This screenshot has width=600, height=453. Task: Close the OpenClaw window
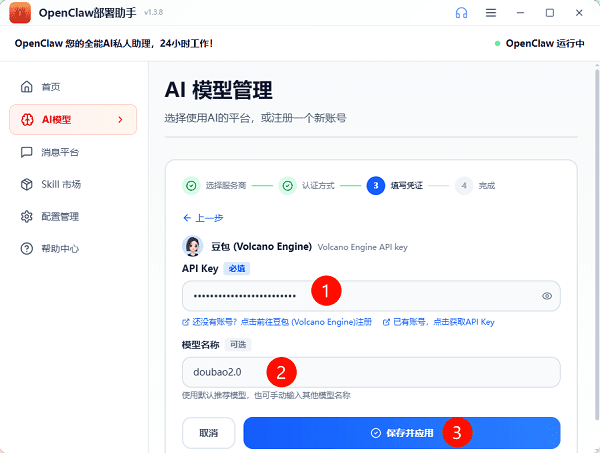pyautogui.click(x=579, y=13)
